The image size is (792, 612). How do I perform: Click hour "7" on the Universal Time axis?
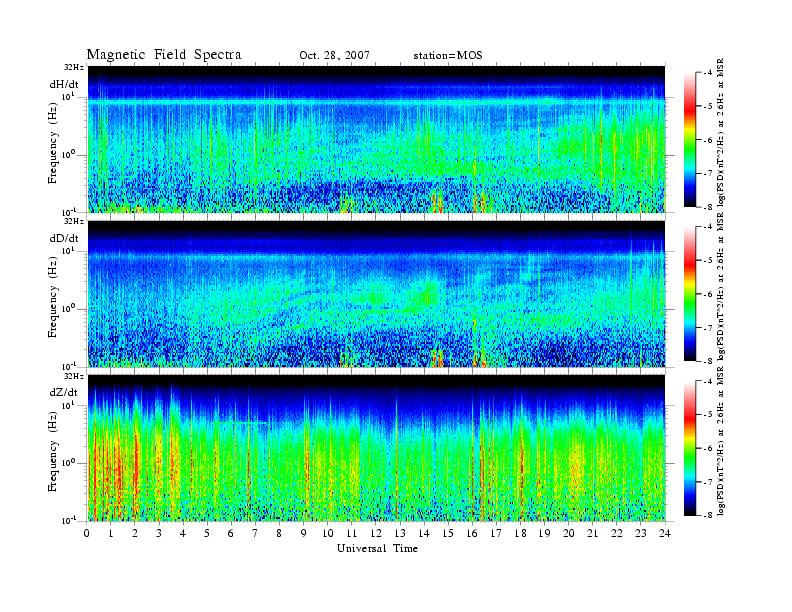255,533
